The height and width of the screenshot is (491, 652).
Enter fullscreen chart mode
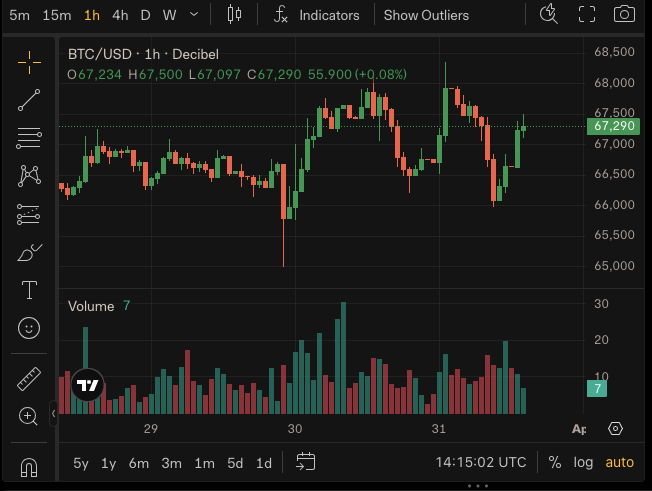point(587,14)
